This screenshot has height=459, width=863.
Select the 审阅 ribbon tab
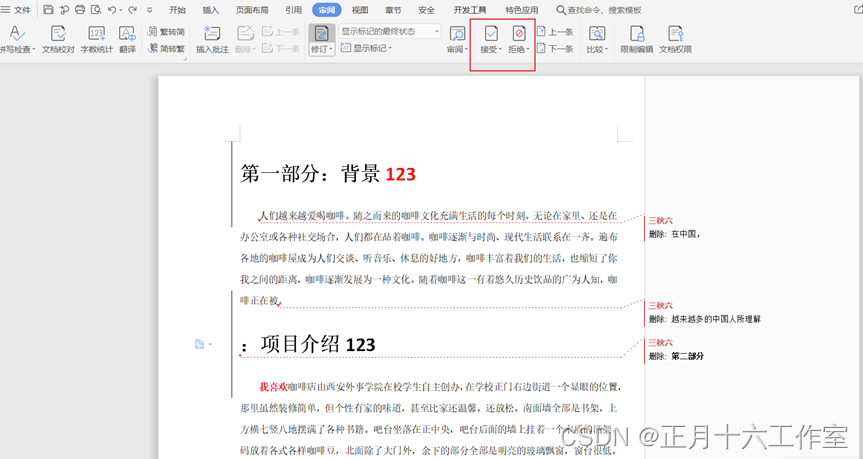[326, 10]
